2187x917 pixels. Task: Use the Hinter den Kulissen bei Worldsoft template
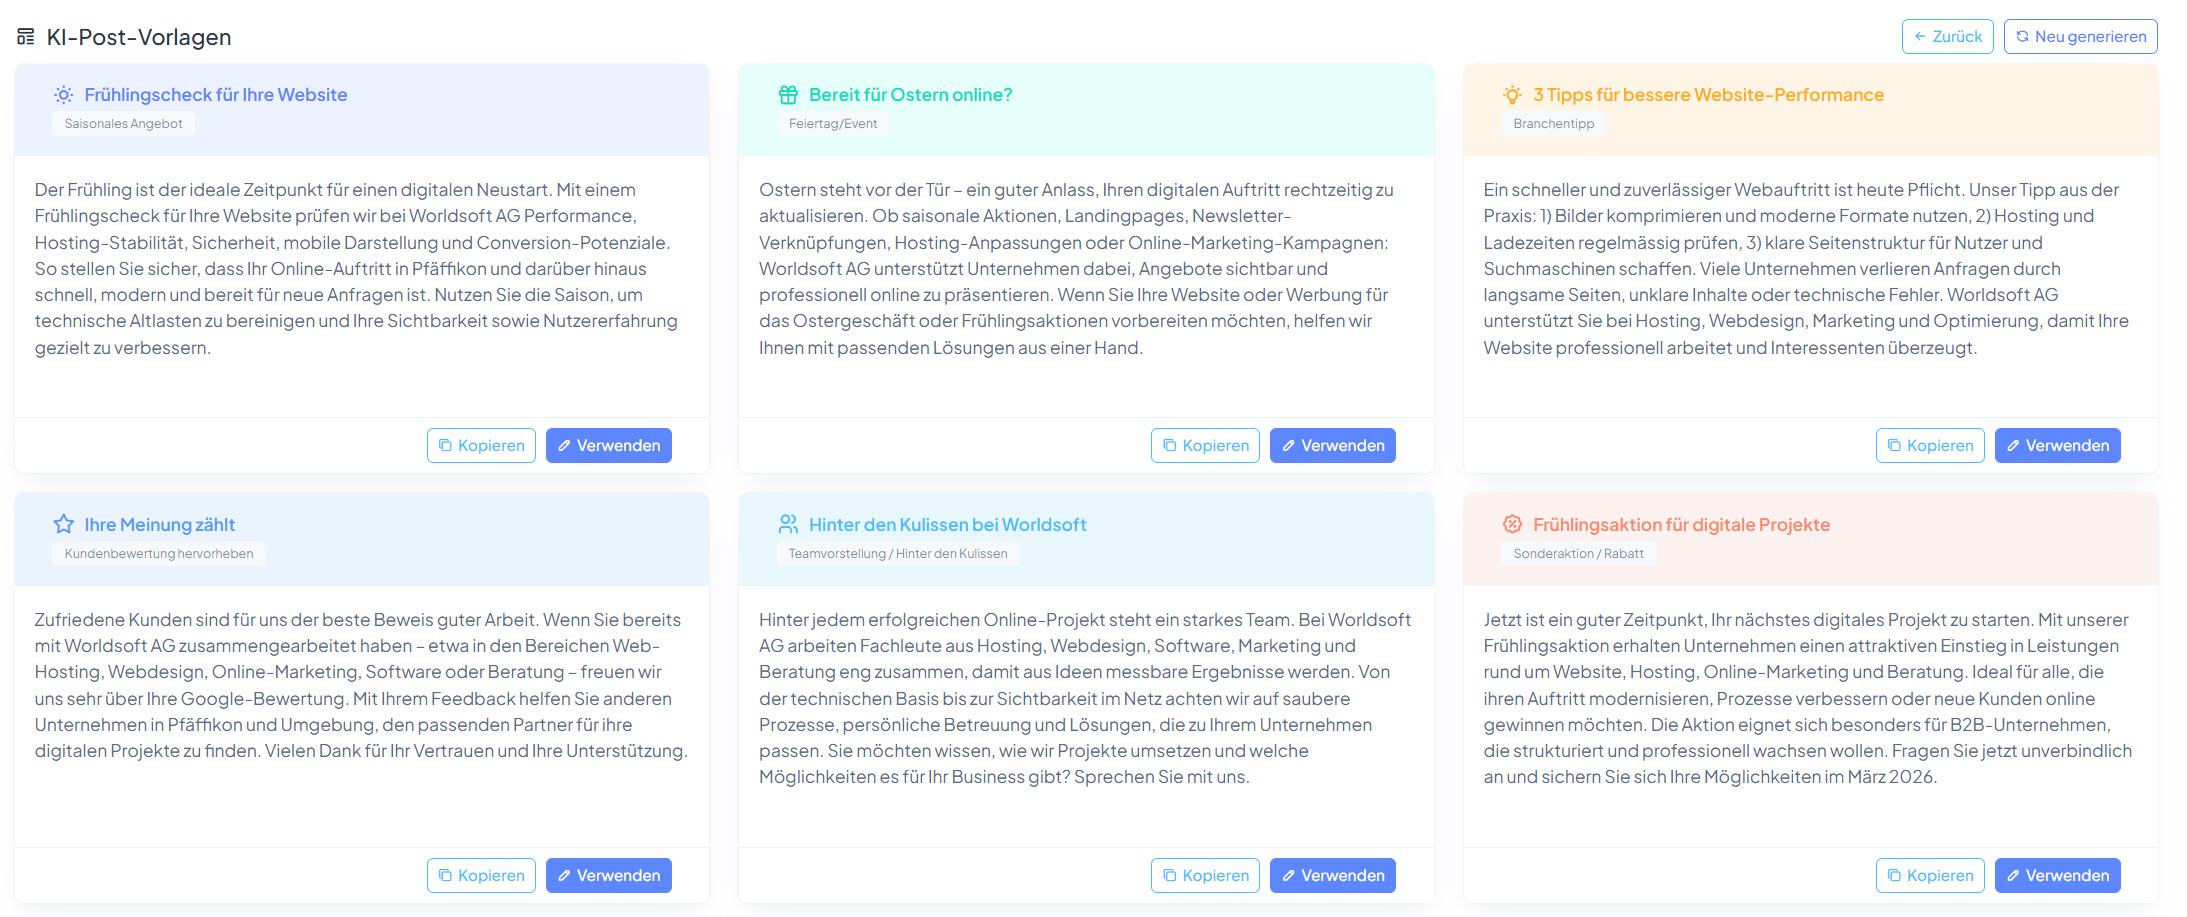(1332, 876)
